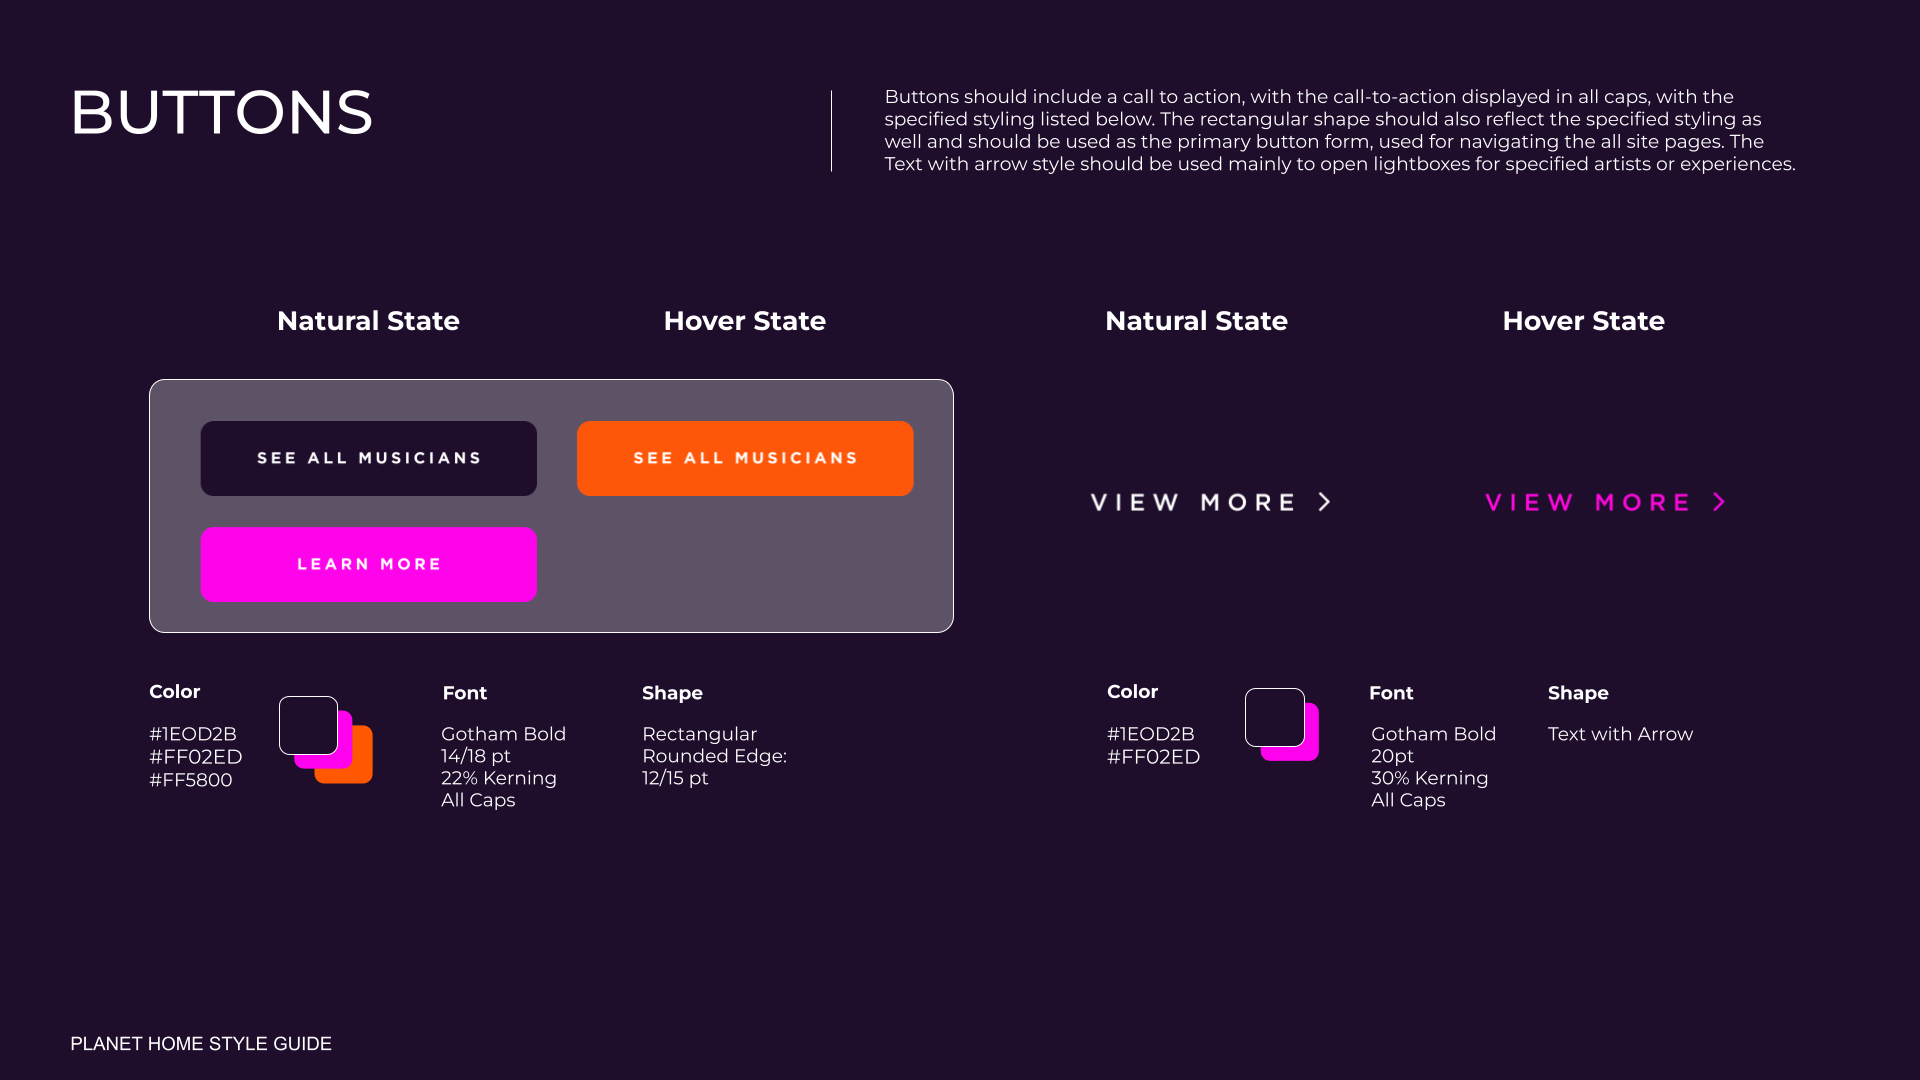Click the PLANET HOME STYLE GUIDE footer text

[x=201, y=1043]
